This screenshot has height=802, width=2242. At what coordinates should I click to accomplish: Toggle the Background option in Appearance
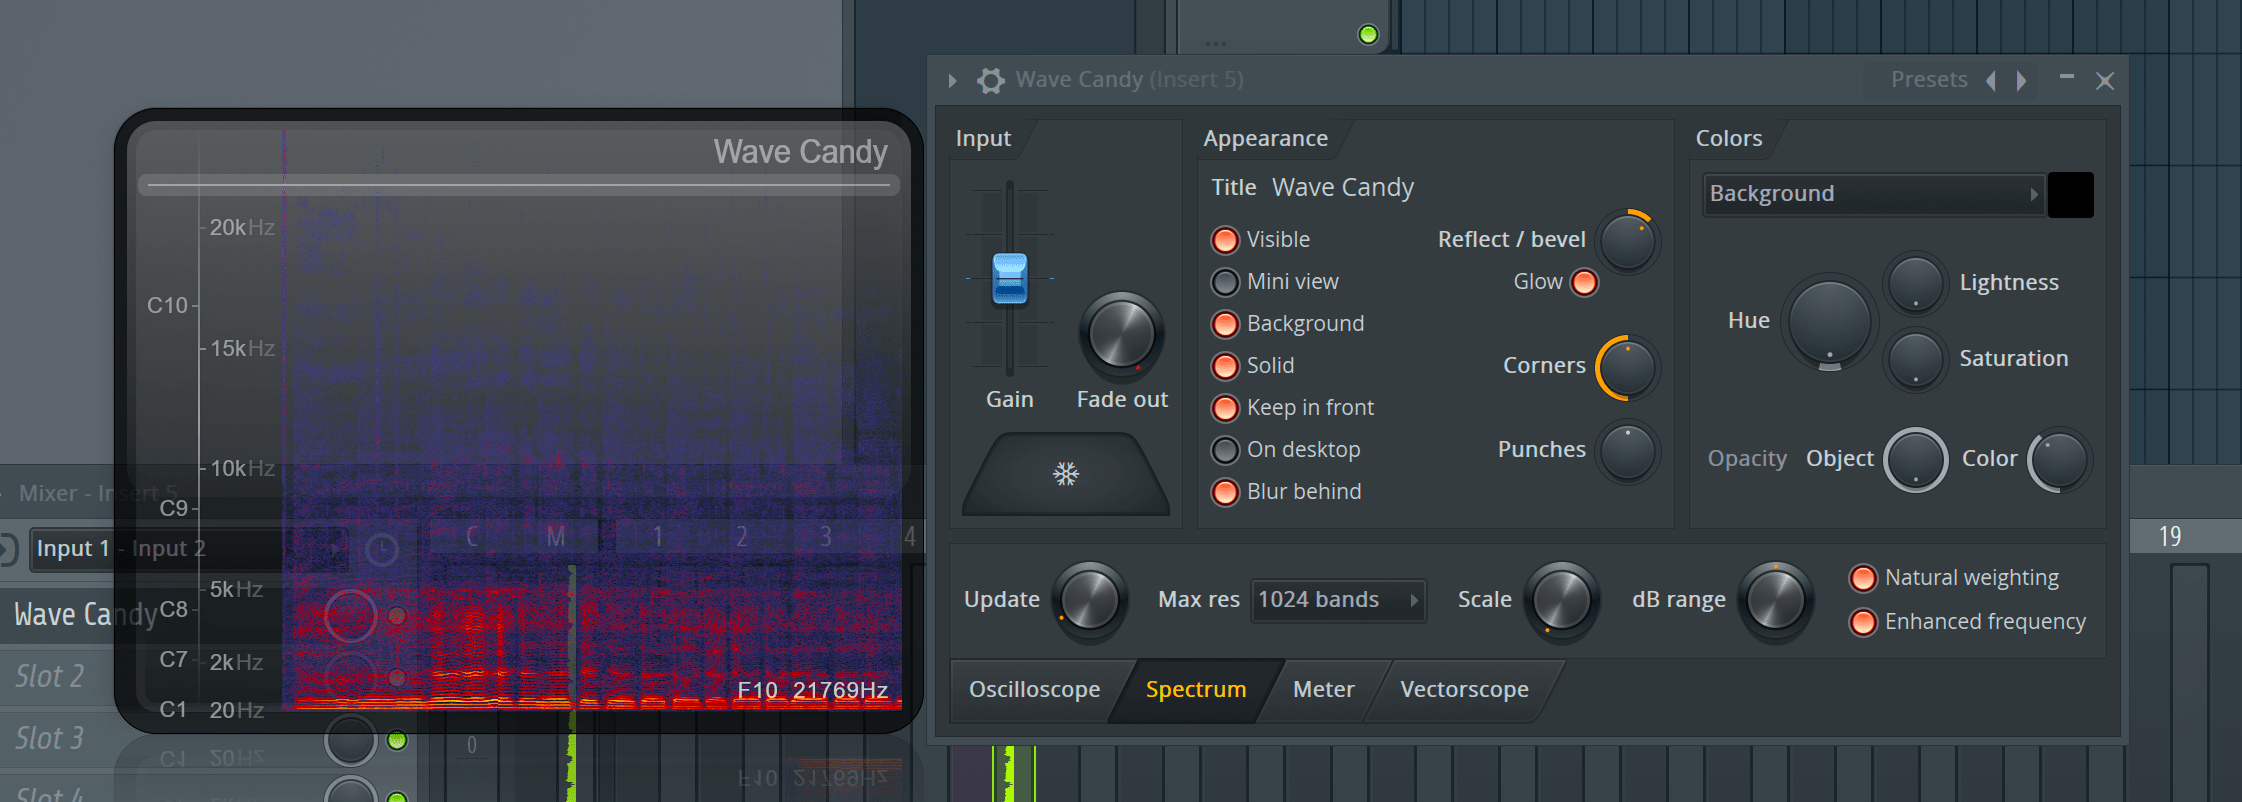(1225, 324)
